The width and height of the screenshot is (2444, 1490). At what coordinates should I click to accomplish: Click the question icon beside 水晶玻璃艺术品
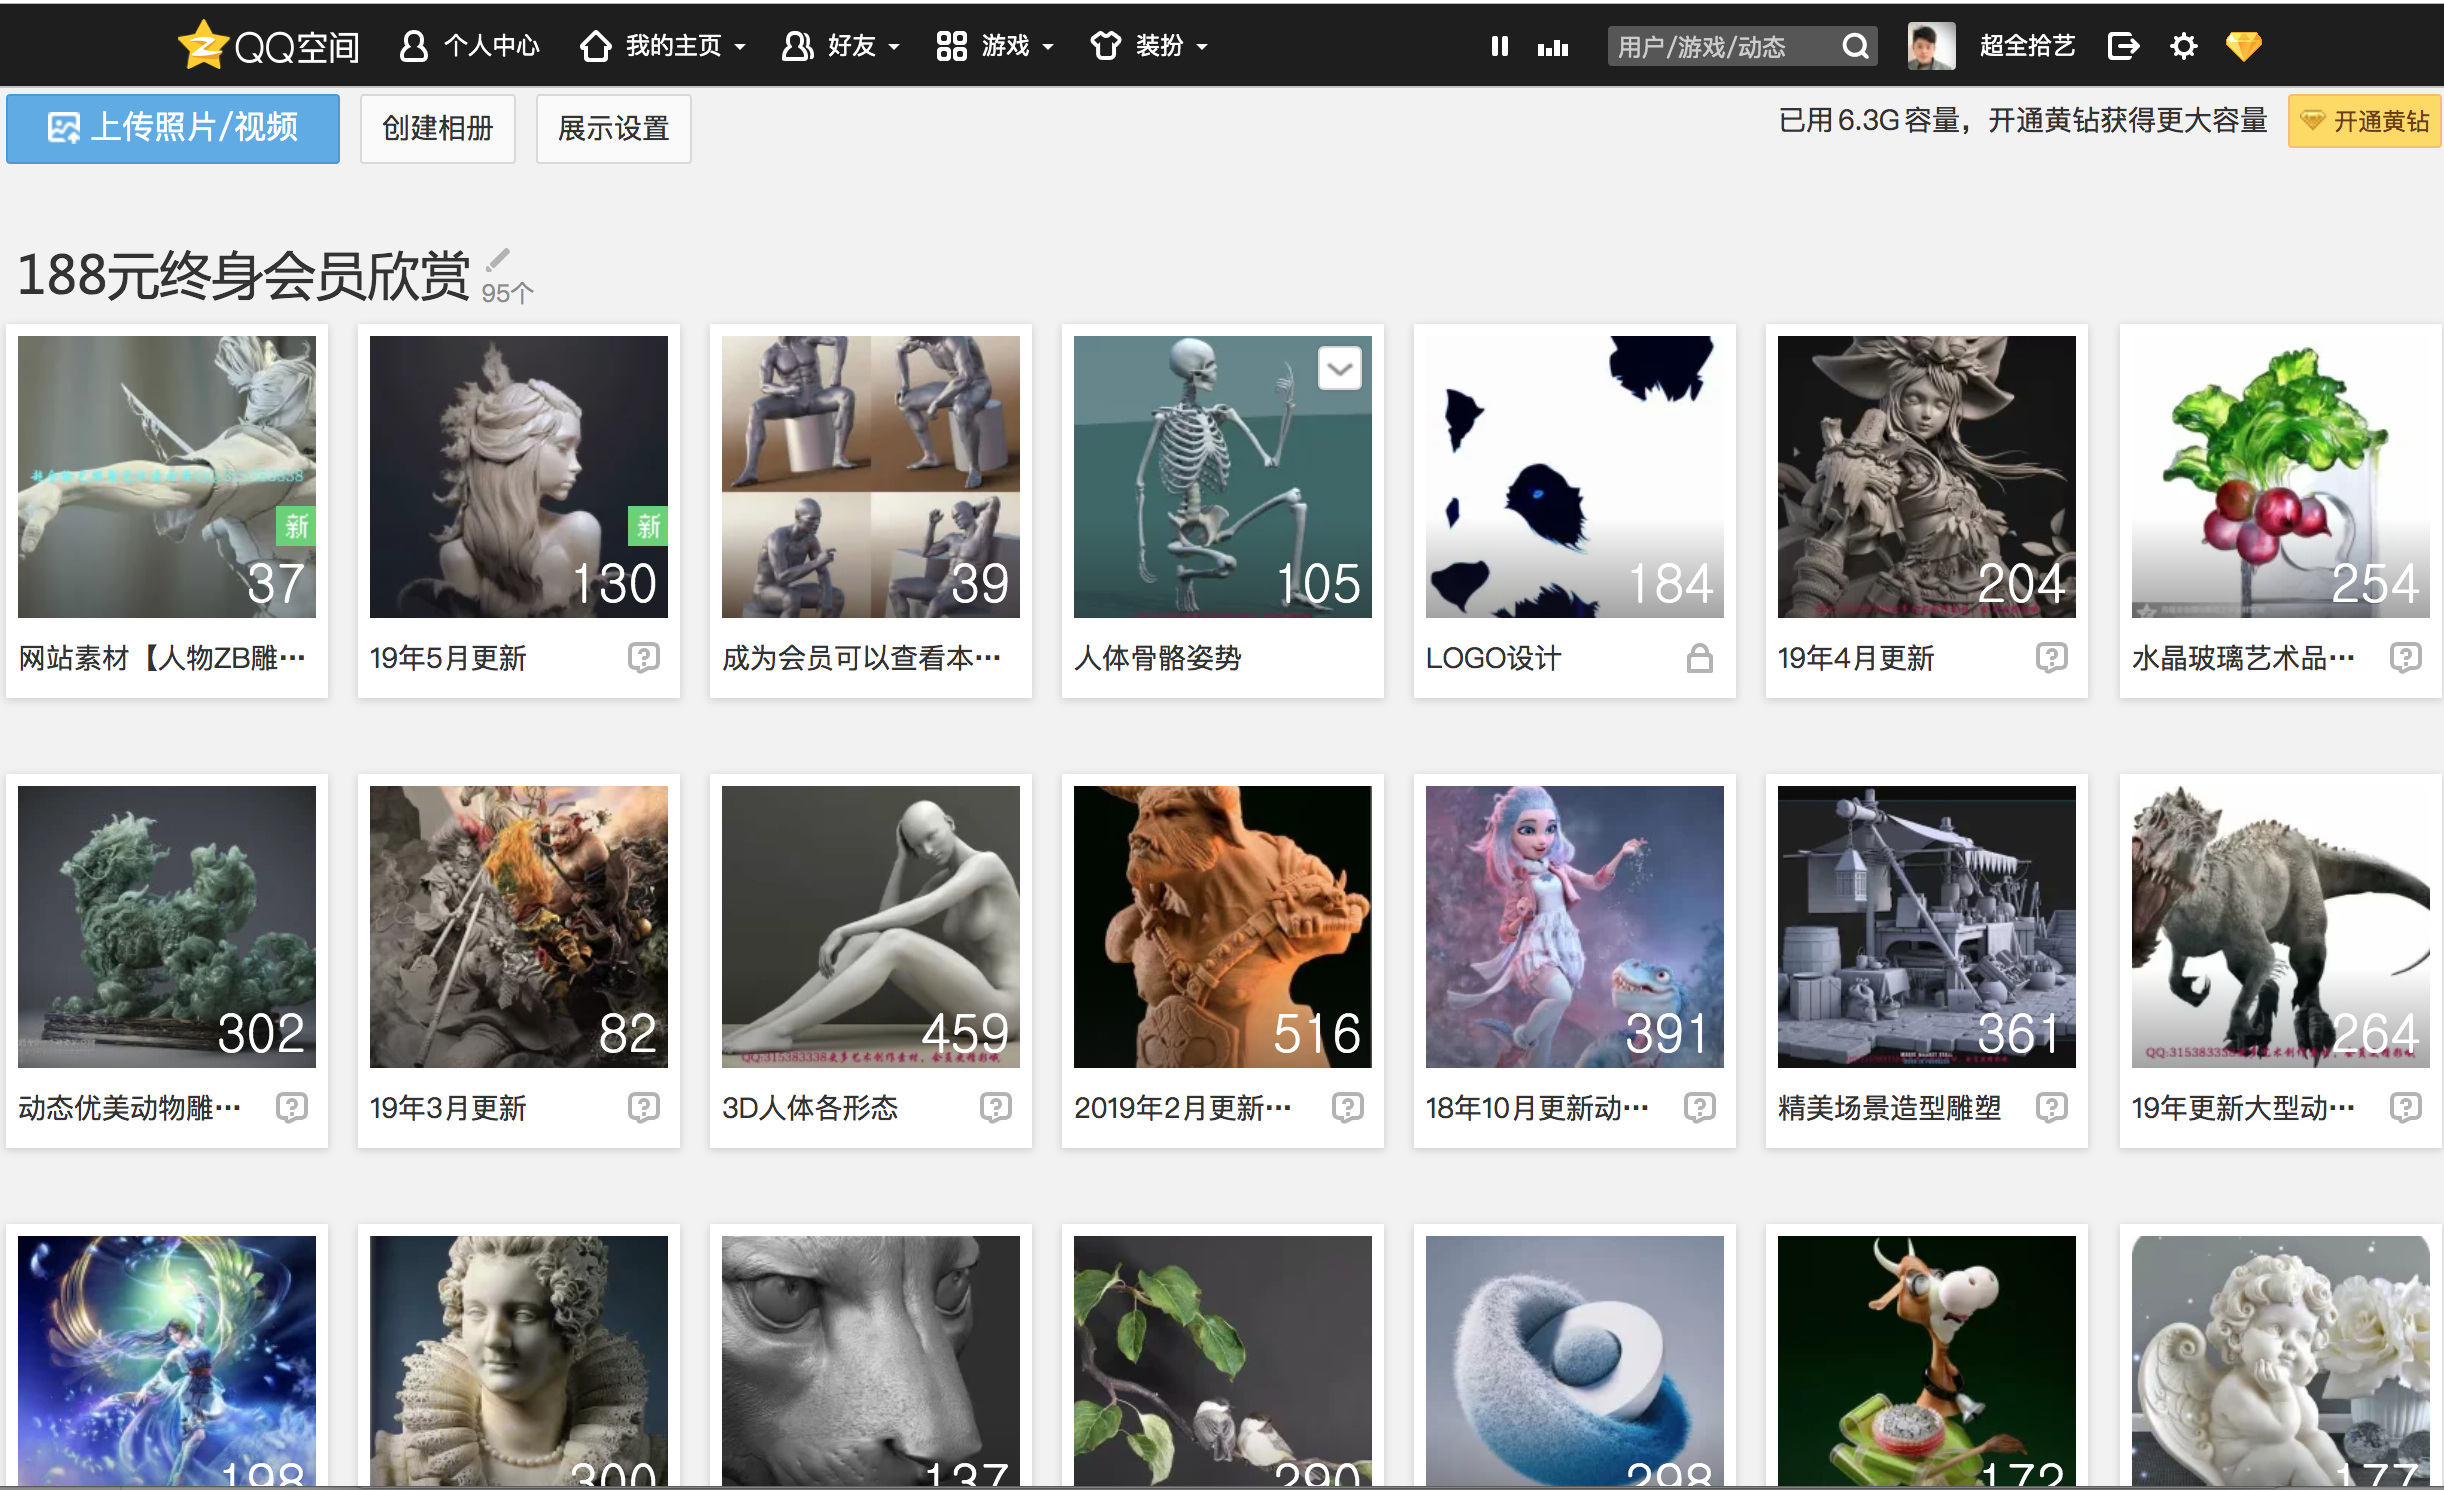point(2406,657)
